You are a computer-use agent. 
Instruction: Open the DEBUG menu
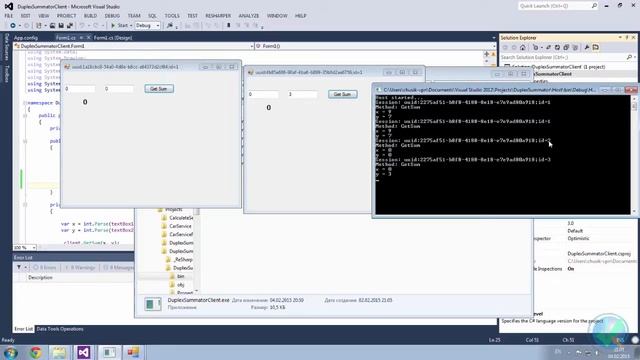112,16
